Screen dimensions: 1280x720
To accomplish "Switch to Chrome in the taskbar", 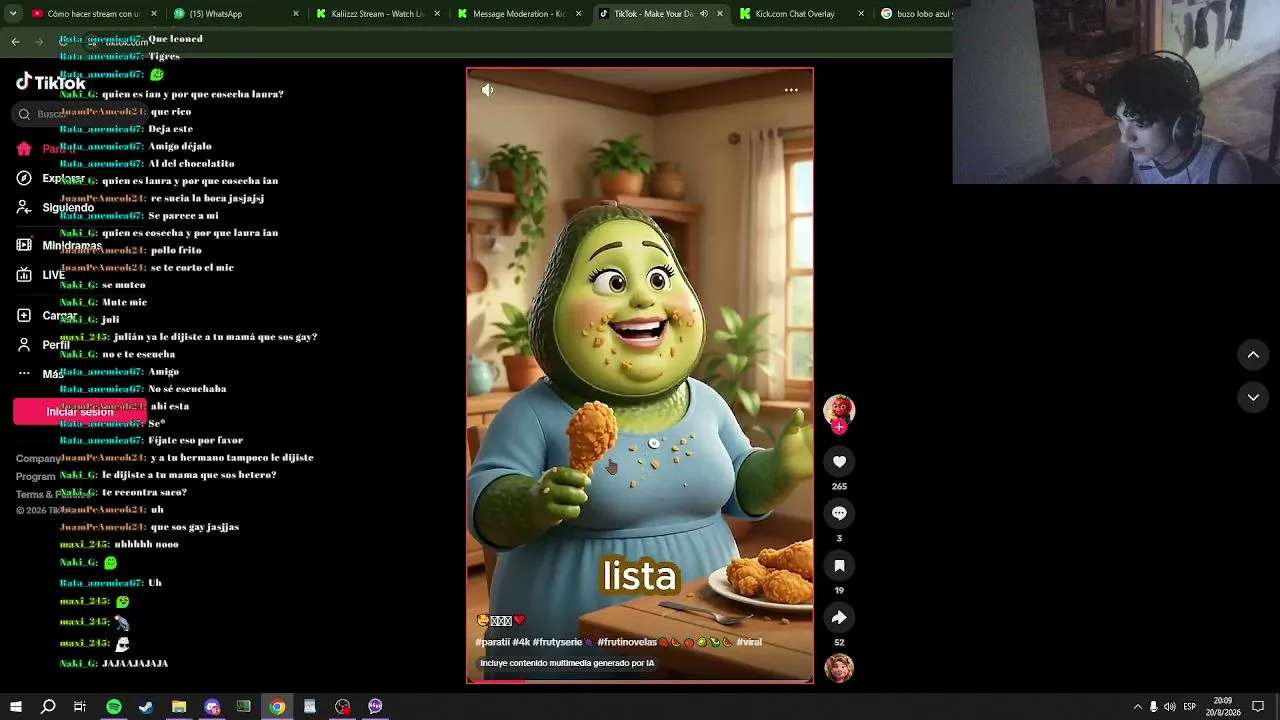I will [277, 707].
